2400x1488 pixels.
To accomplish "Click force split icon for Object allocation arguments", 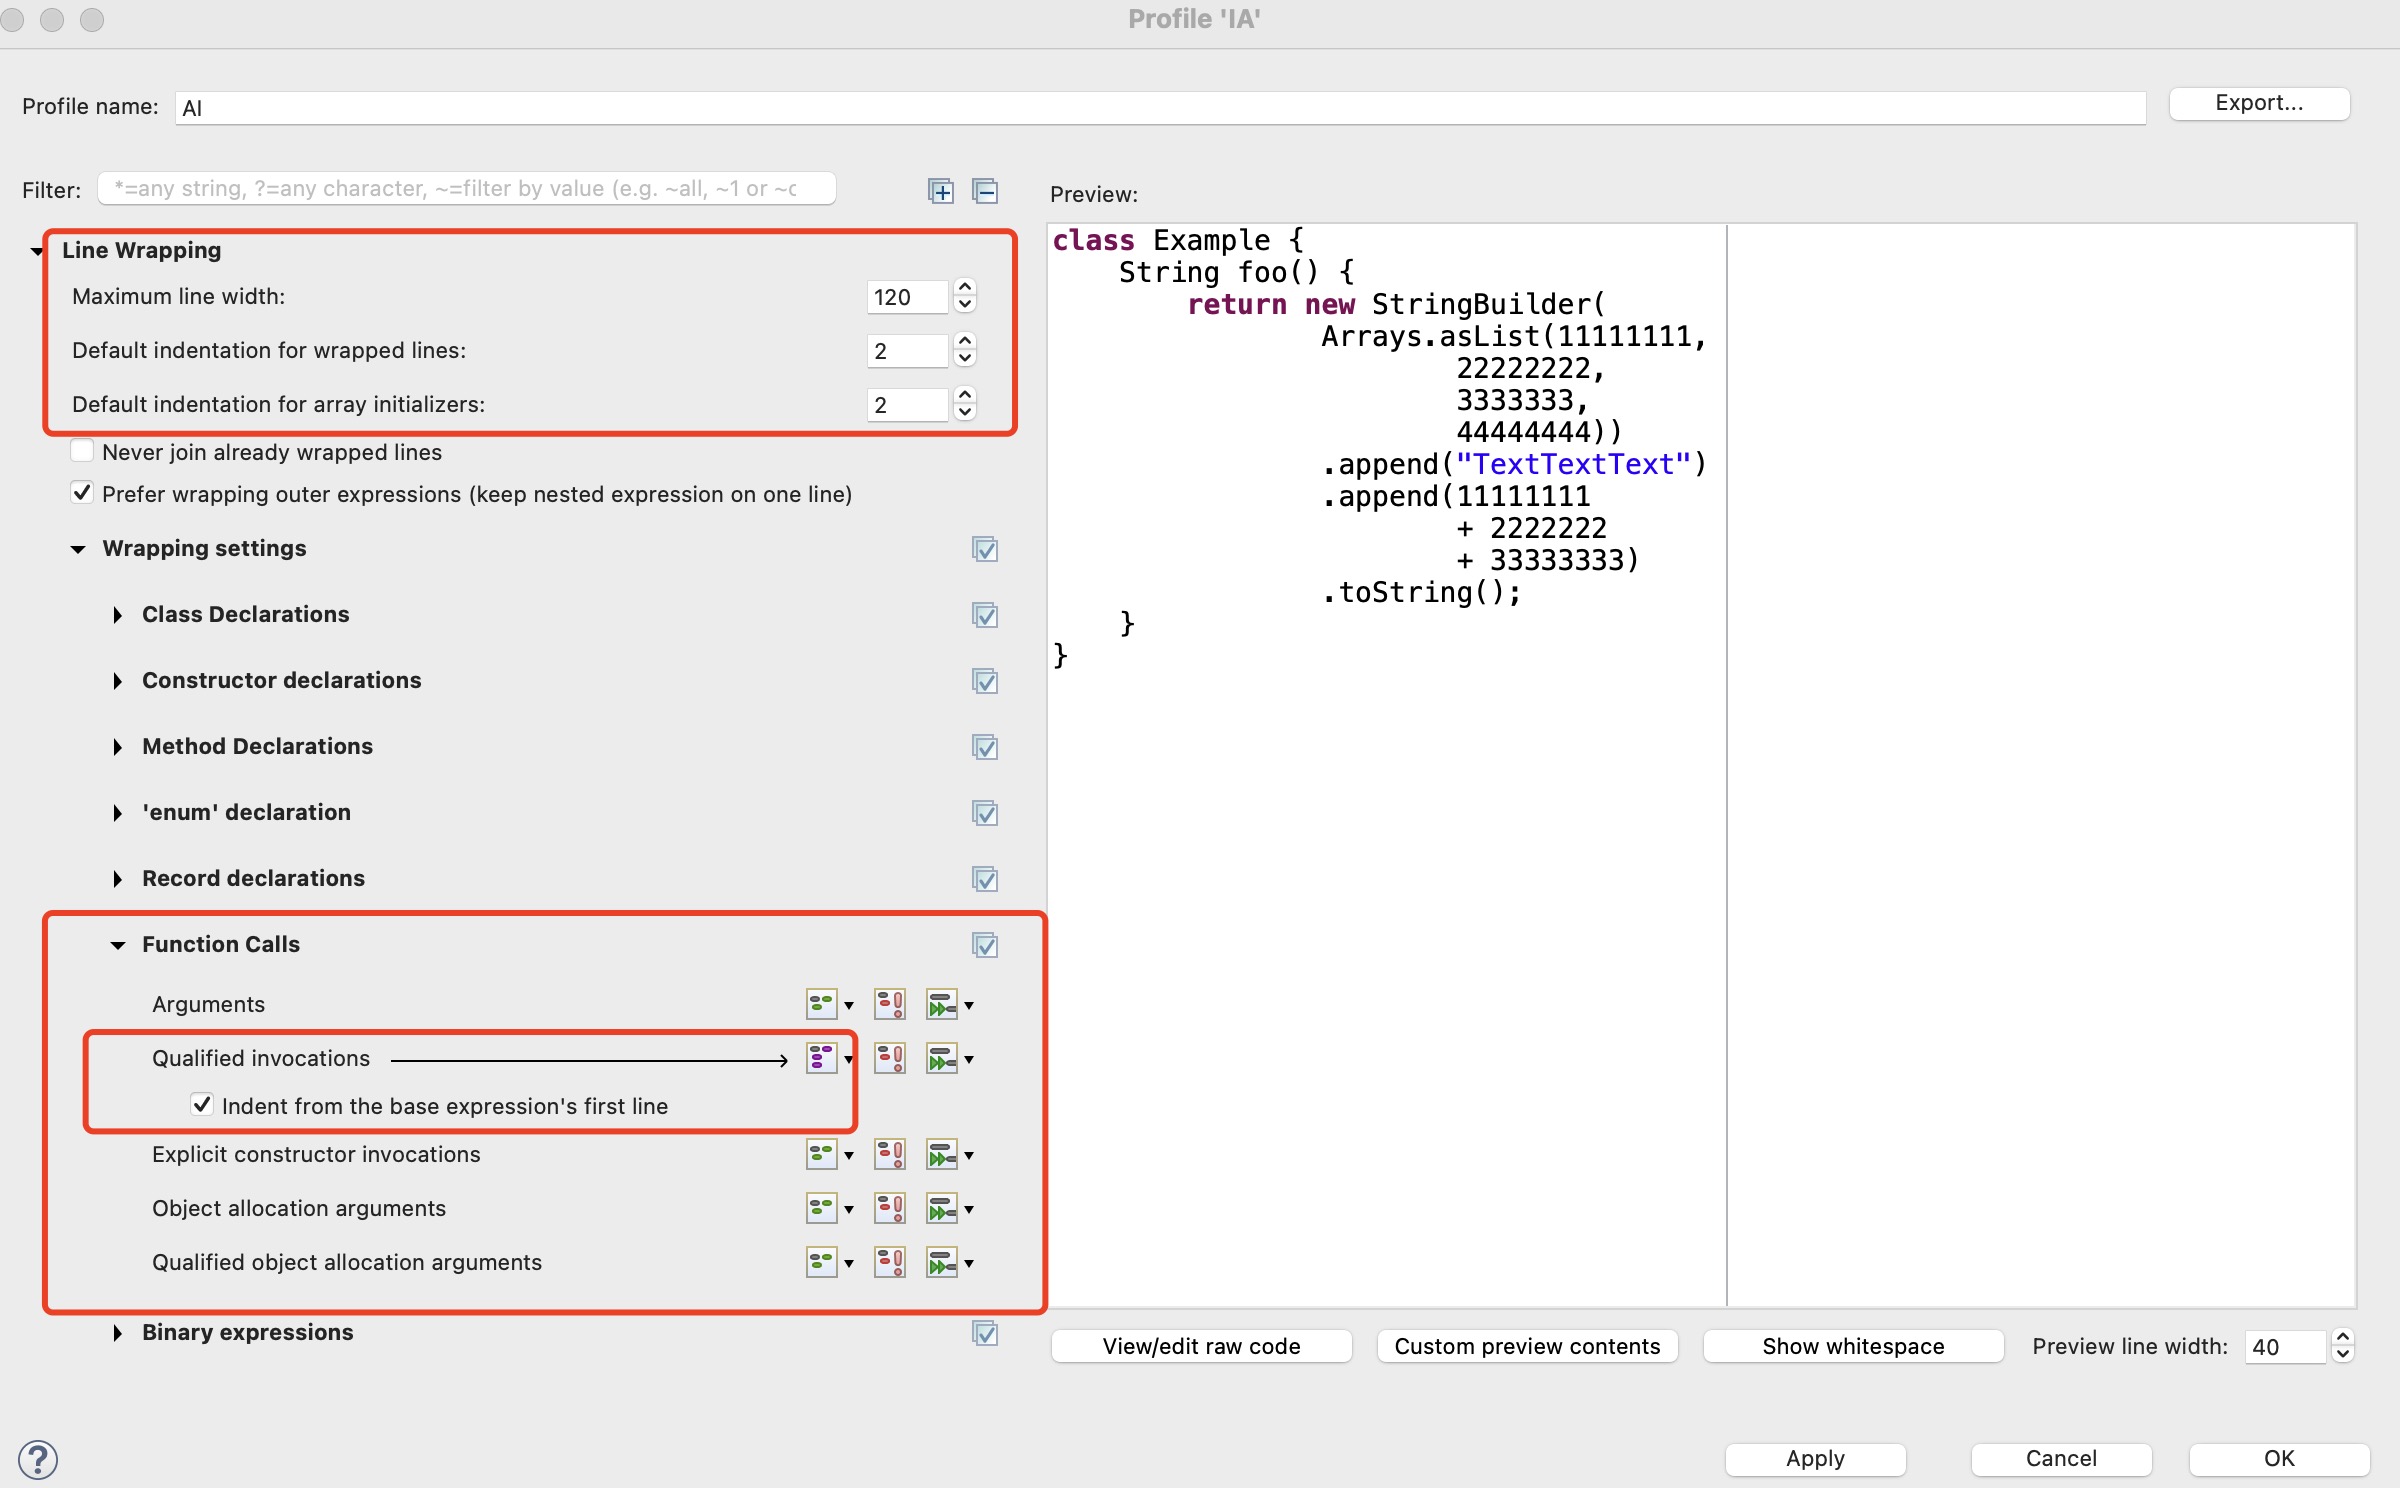I will point(889,1209).
